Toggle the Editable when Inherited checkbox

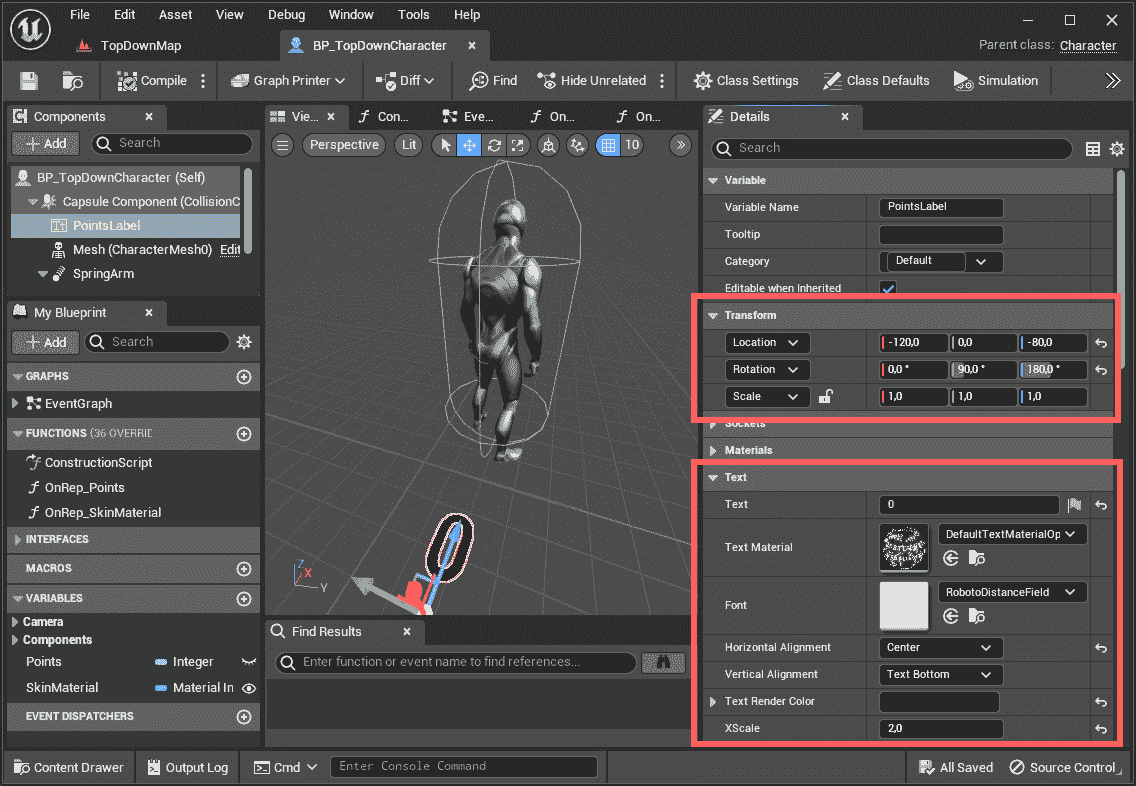click(888, 288)
